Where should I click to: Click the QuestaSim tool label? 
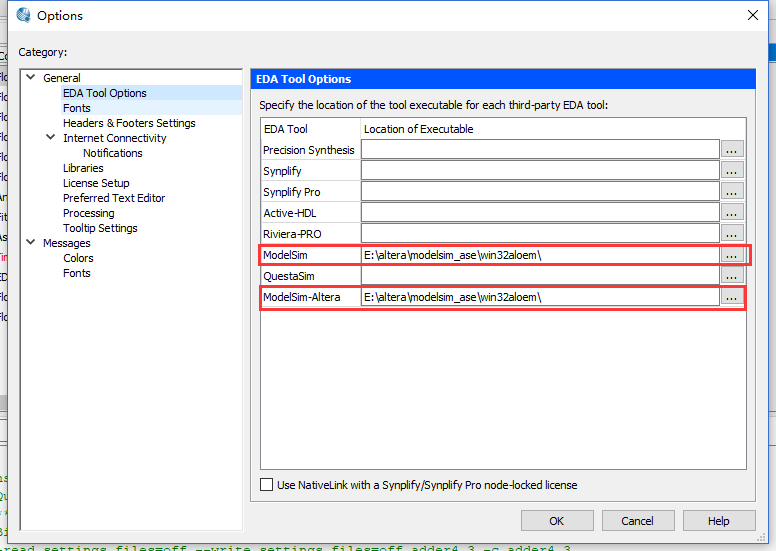pyautogui.click(x=289, y=276)
